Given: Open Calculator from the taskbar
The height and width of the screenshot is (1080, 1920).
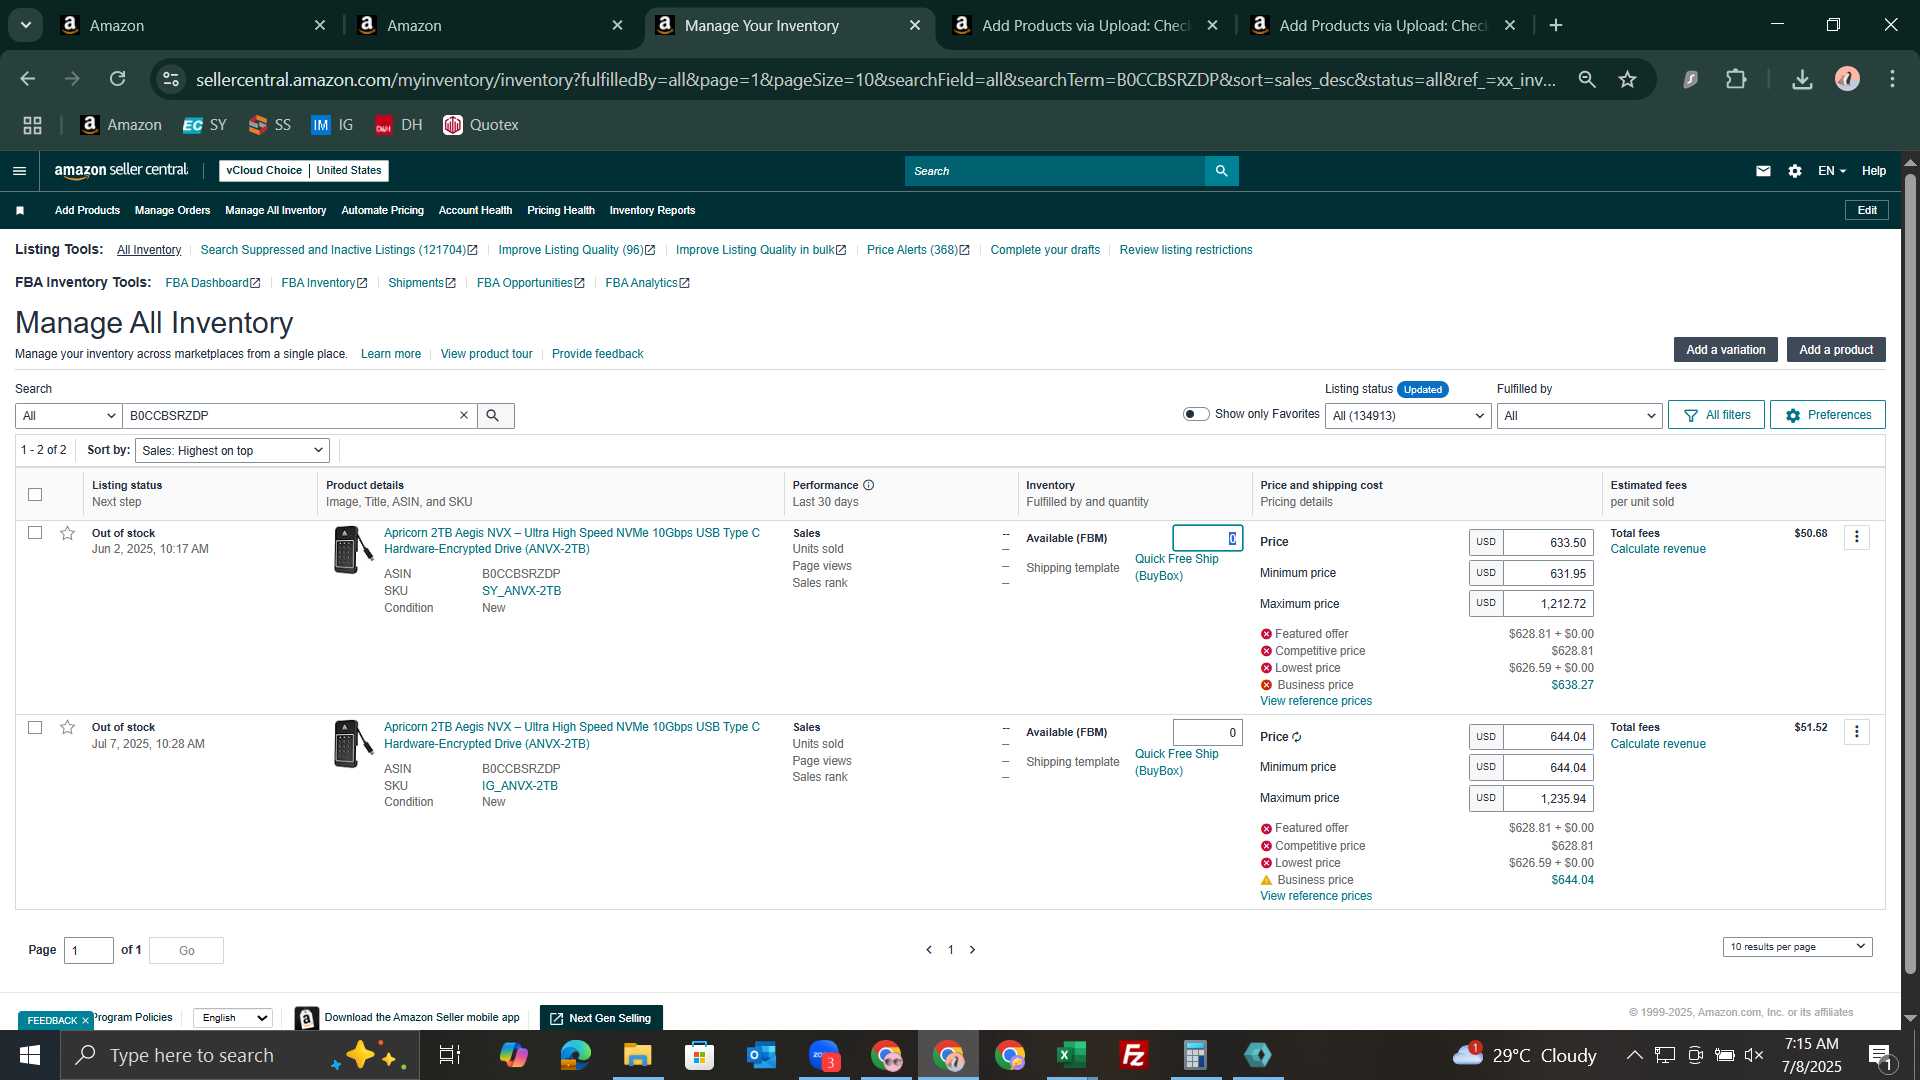Looking at the screenshot, I should [1196, 1055].
